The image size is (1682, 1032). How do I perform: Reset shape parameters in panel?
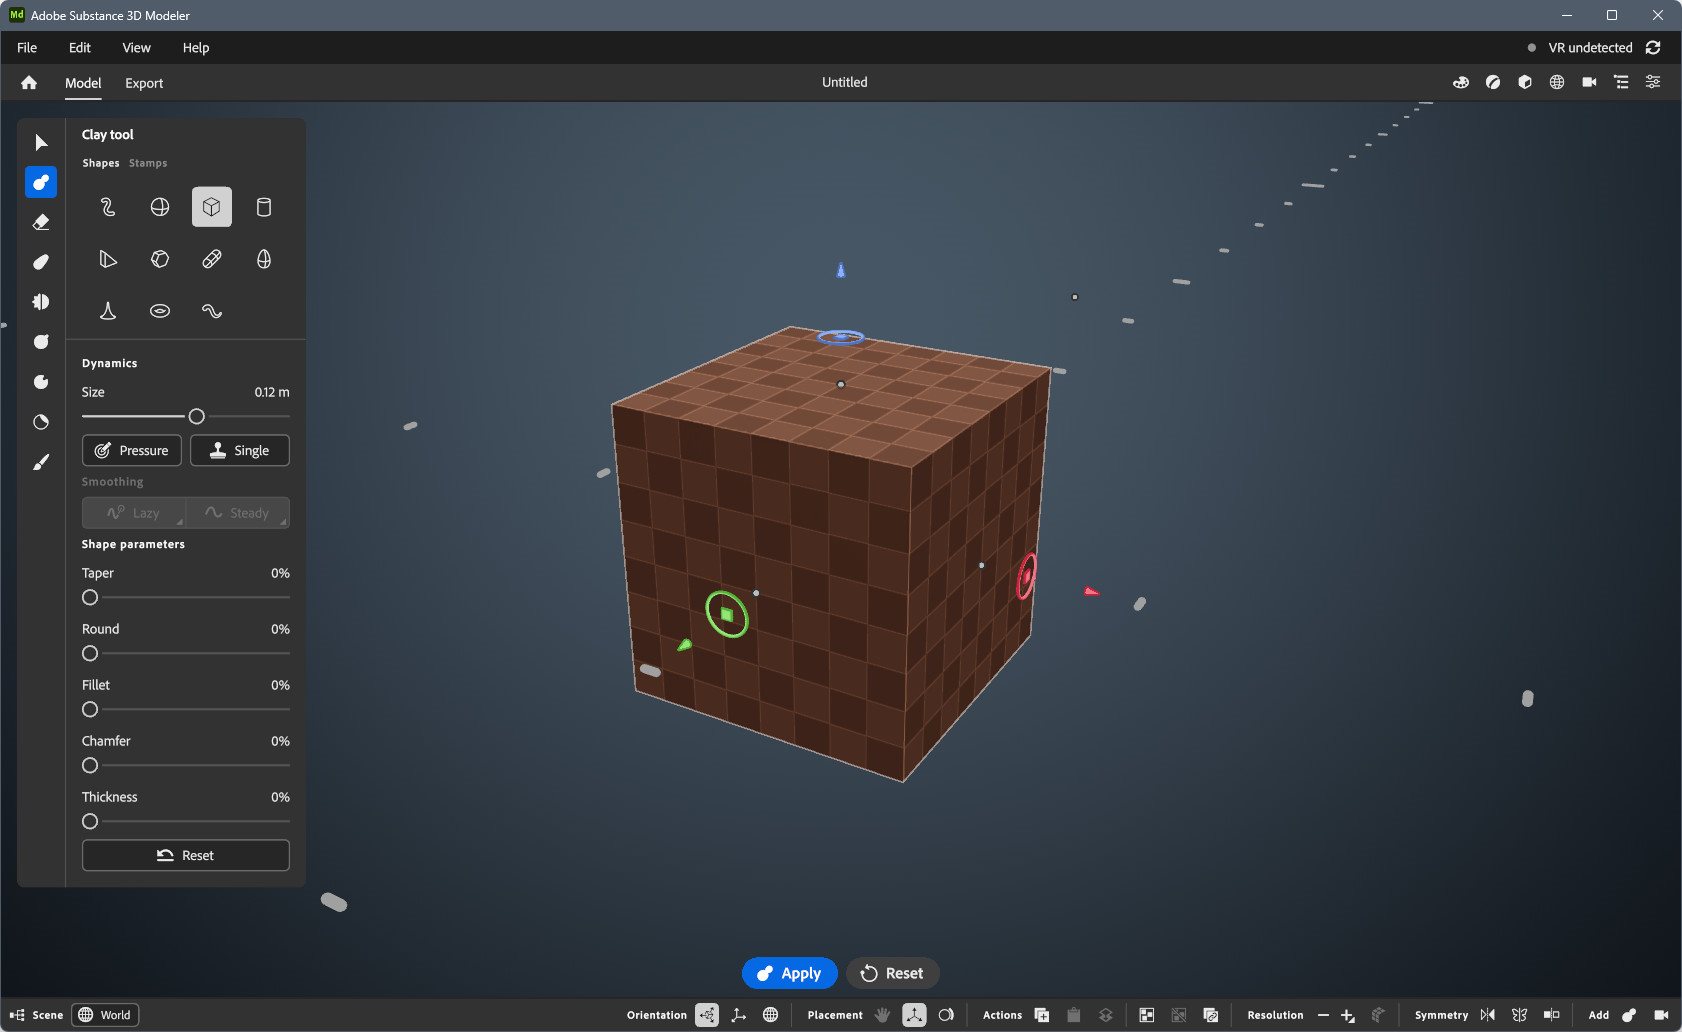click(x=186, y=855)
